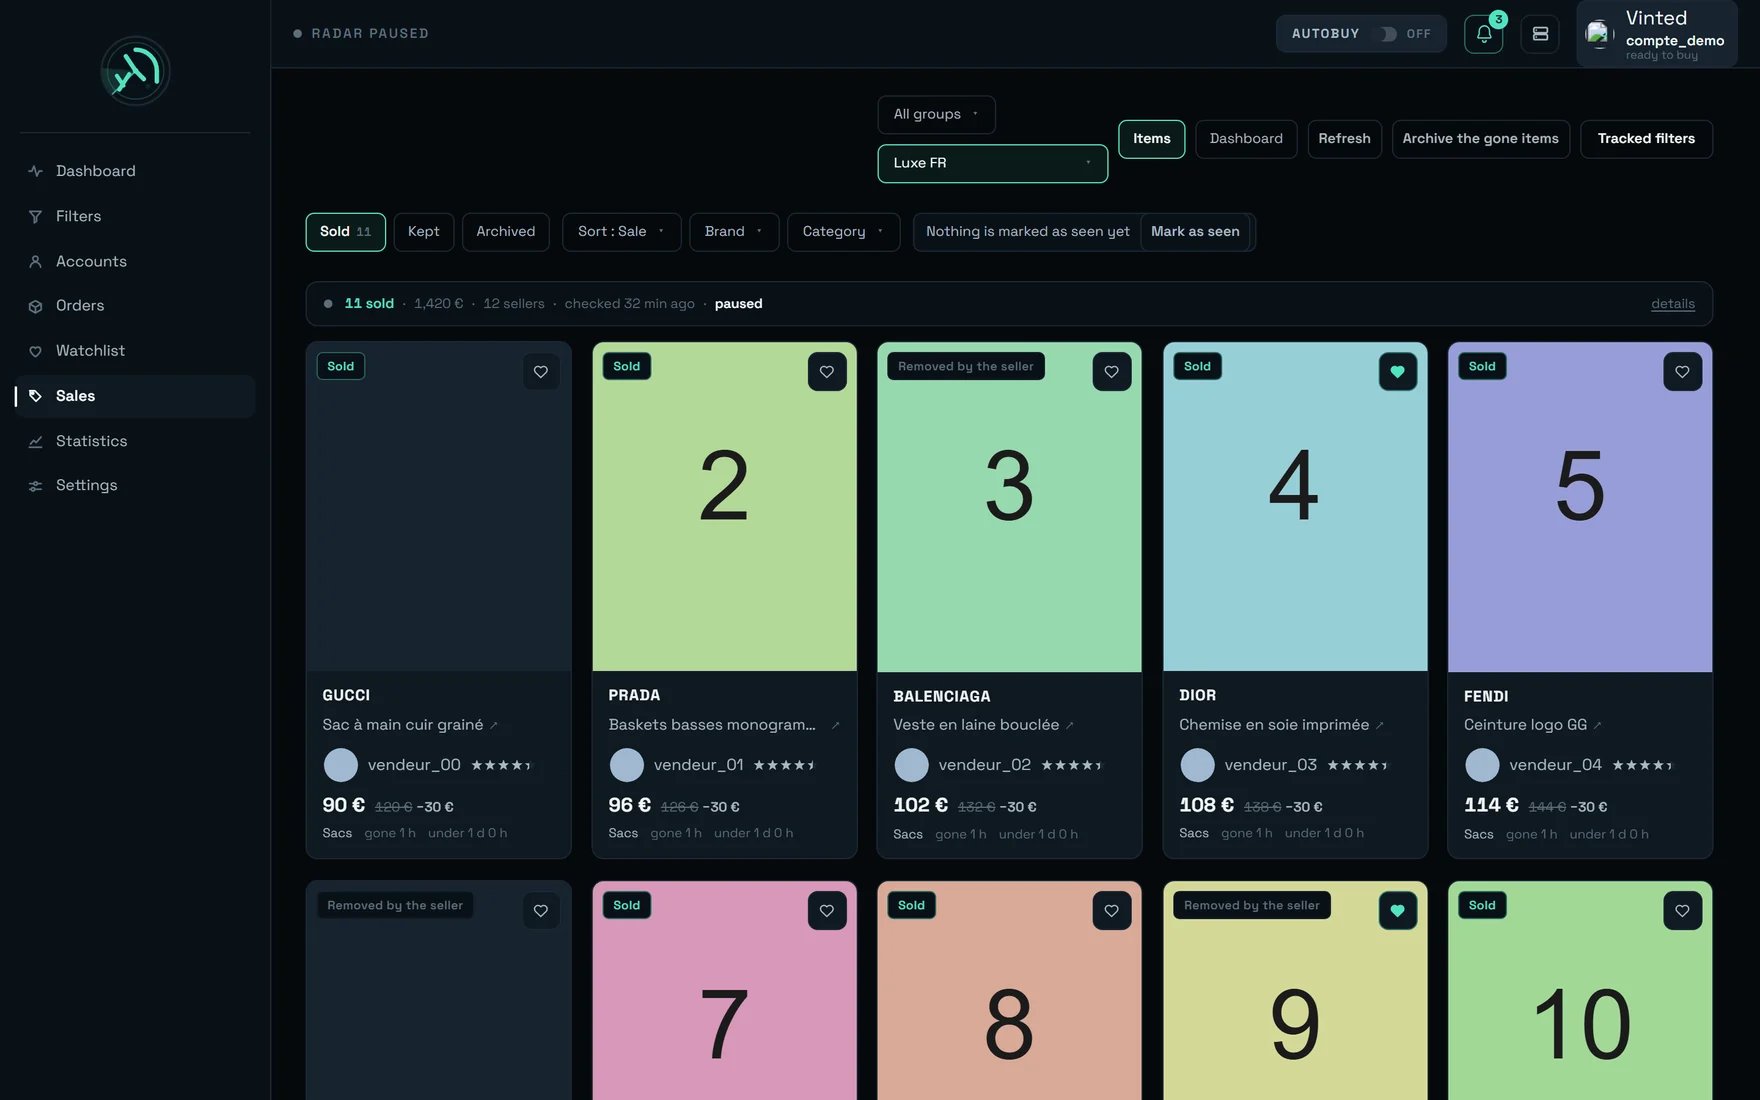
Task: Click the Dashboard sidebar pulse icon
Action: [35, 171]
